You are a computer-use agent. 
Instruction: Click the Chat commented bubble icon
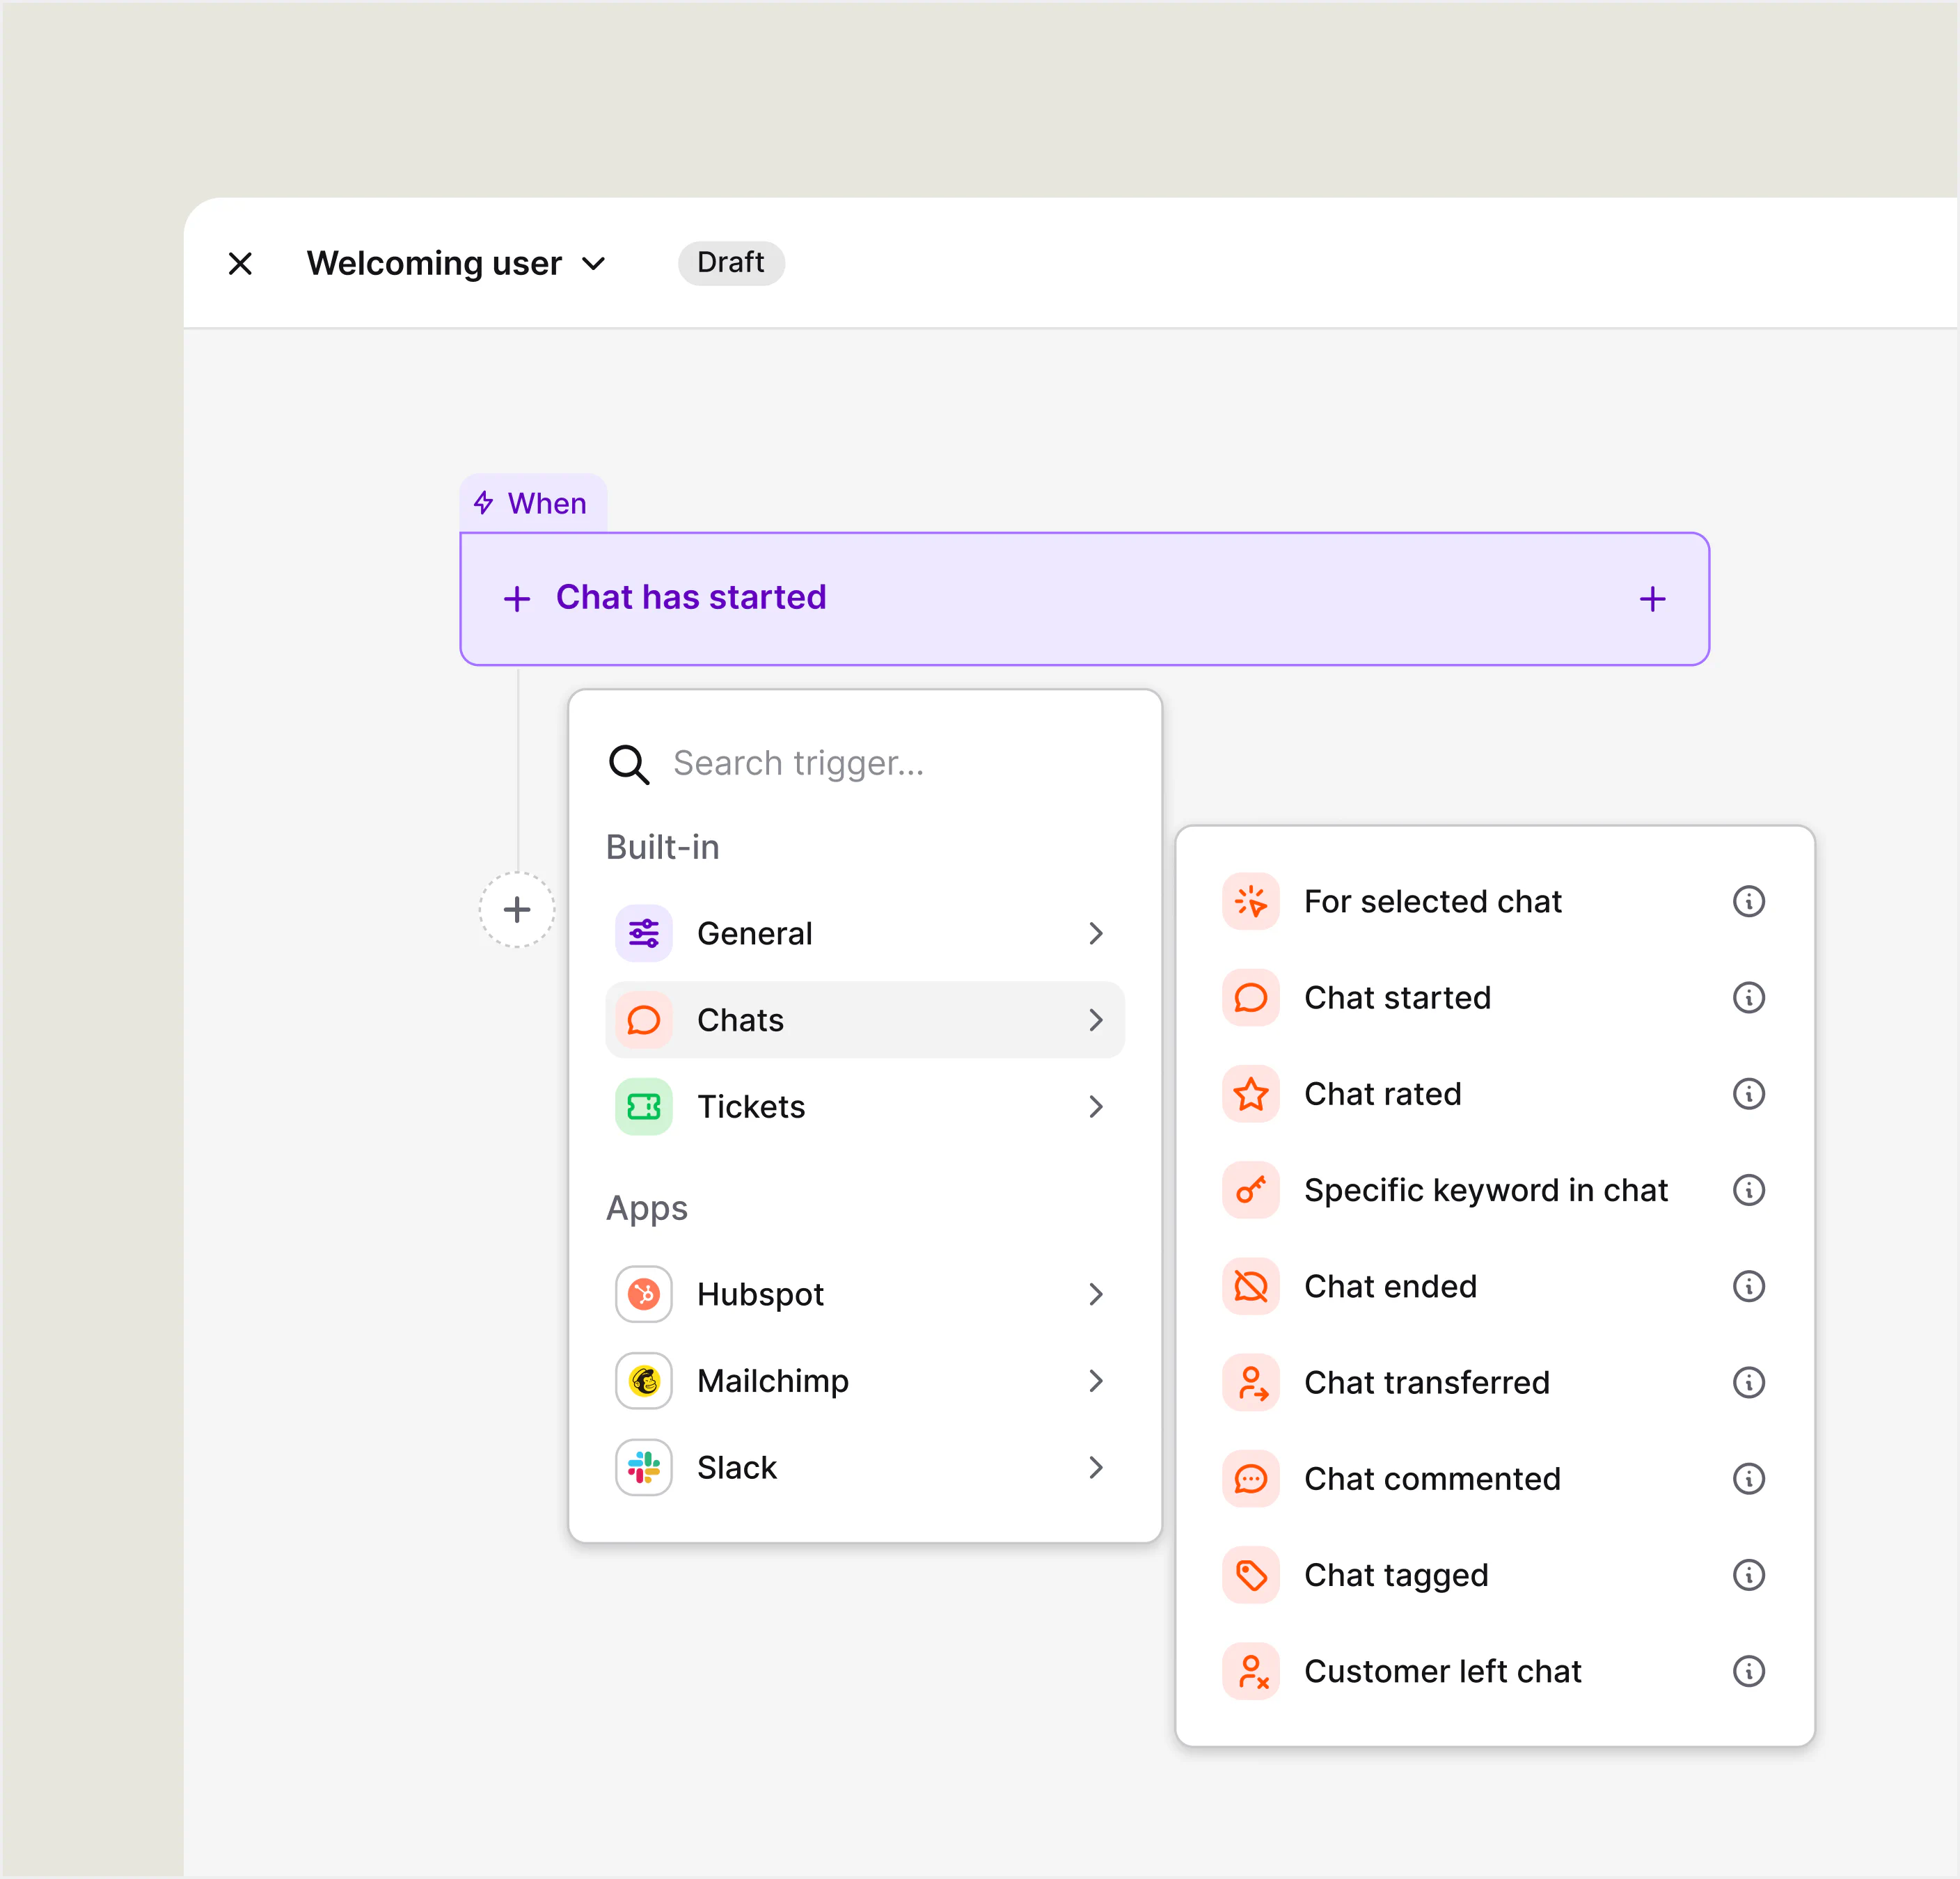[1251, 1479]
